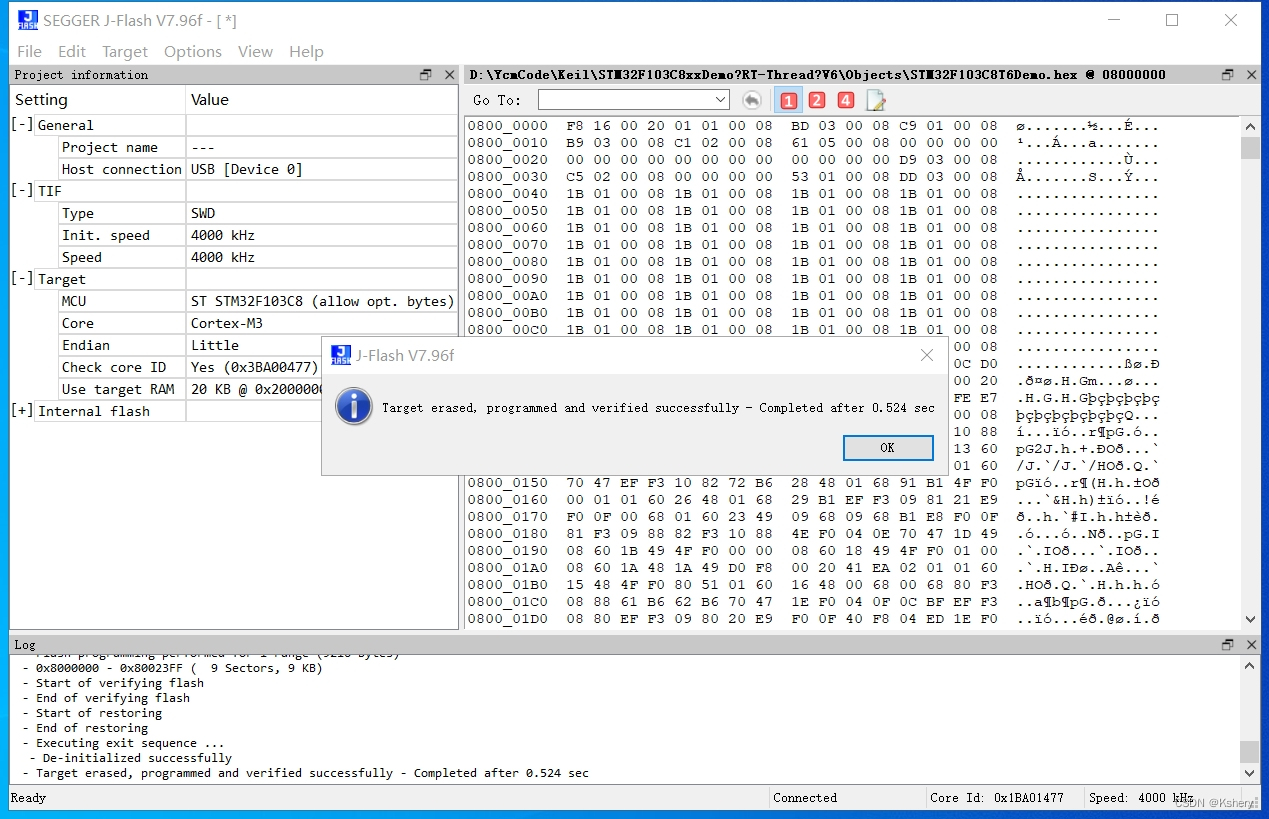Click log line 'De-initialized successfully'
Image resolution: width=1269 pixels, height=819 pixels.
tap(137, 758)
